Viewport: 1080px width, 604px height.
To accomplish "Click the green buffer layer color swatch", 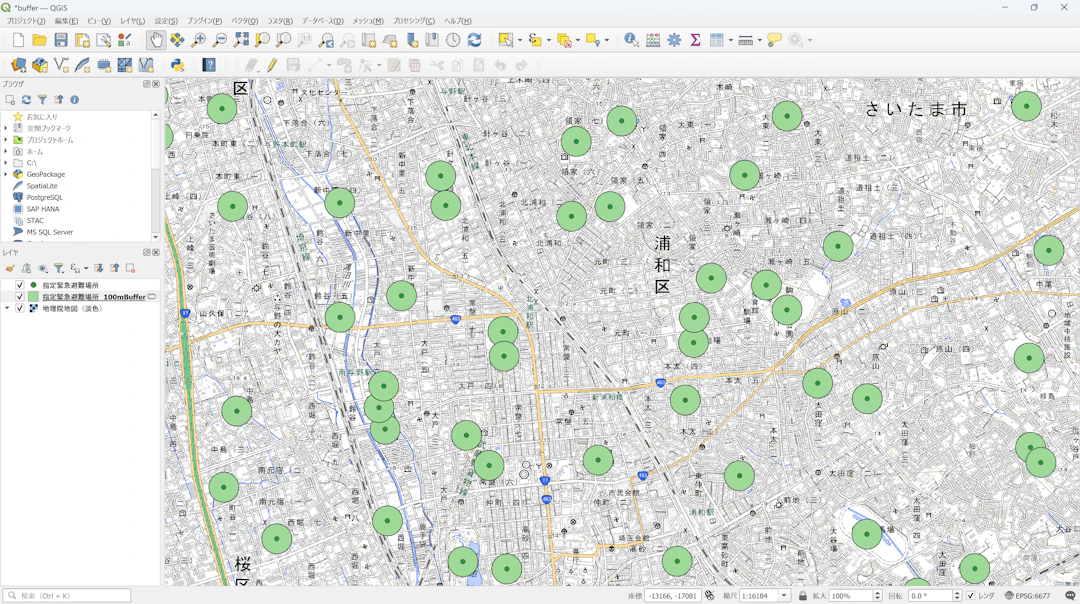I will 33,297.
